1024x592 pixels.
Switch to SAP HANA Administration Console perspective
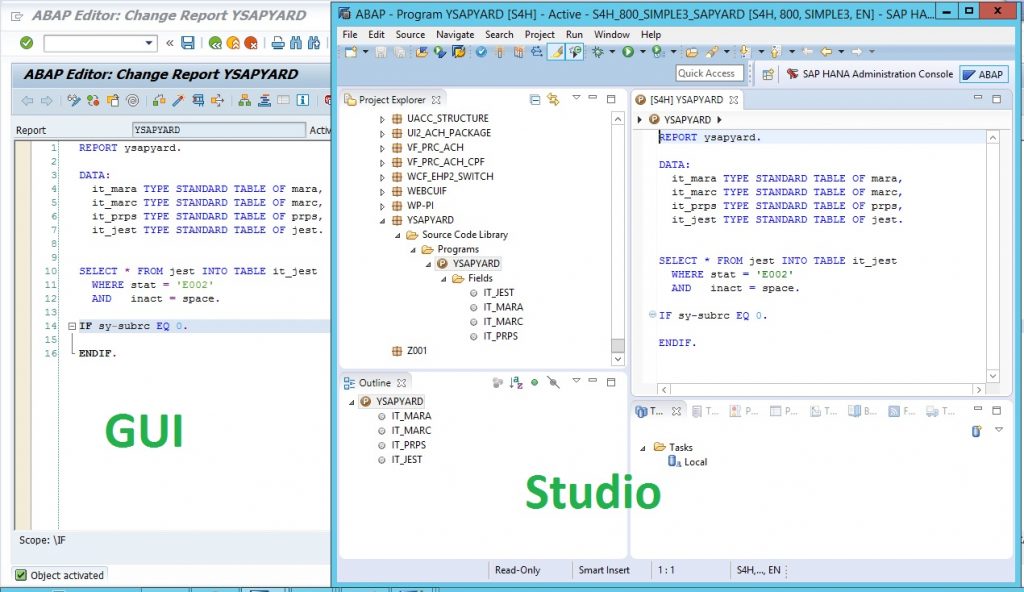(870, 74)
